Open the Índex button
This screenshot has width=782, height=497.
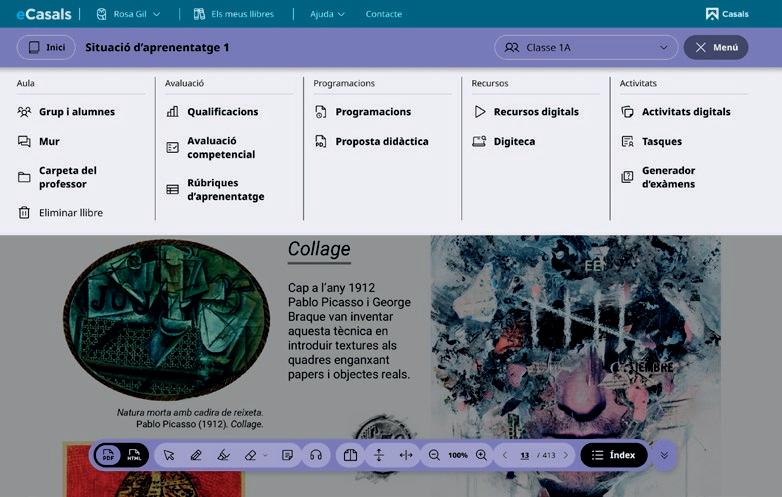(x=614, y=455)
